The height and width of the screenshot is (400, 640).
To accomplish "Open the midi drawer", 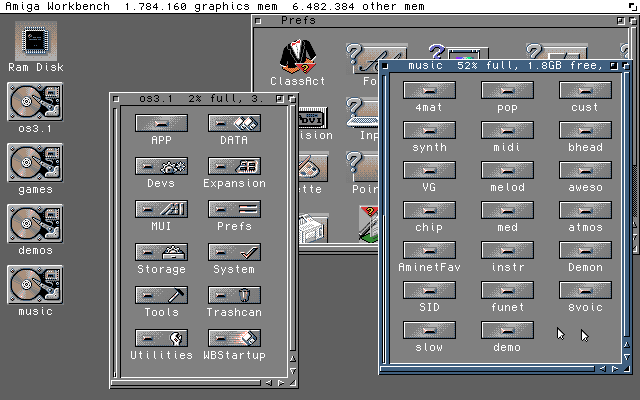I will coord(507,130).
